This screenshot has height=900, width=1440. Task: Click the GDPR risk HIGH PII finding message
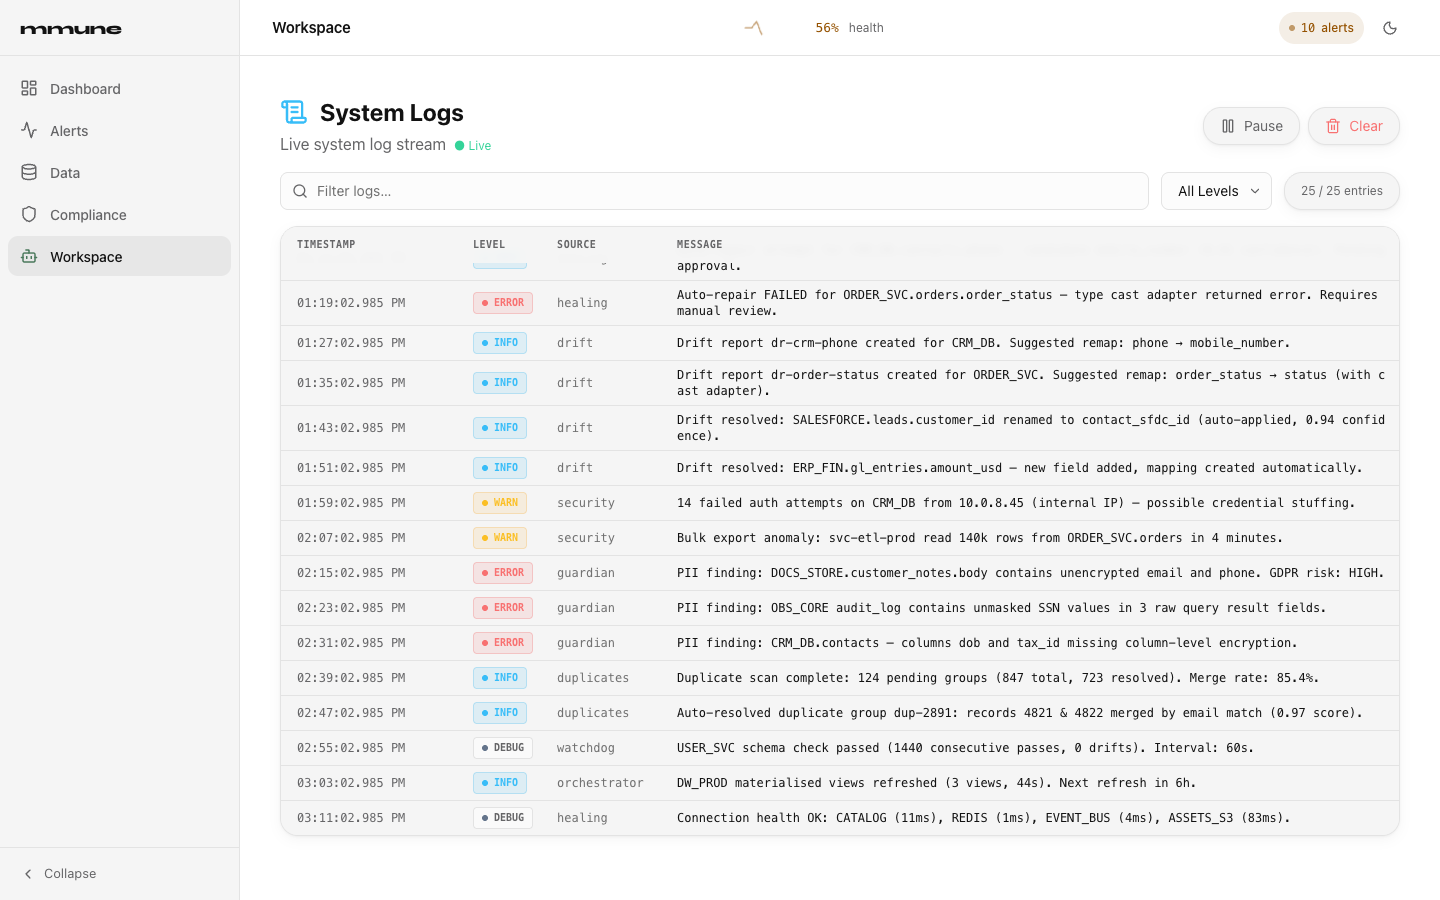point(1031,573)
